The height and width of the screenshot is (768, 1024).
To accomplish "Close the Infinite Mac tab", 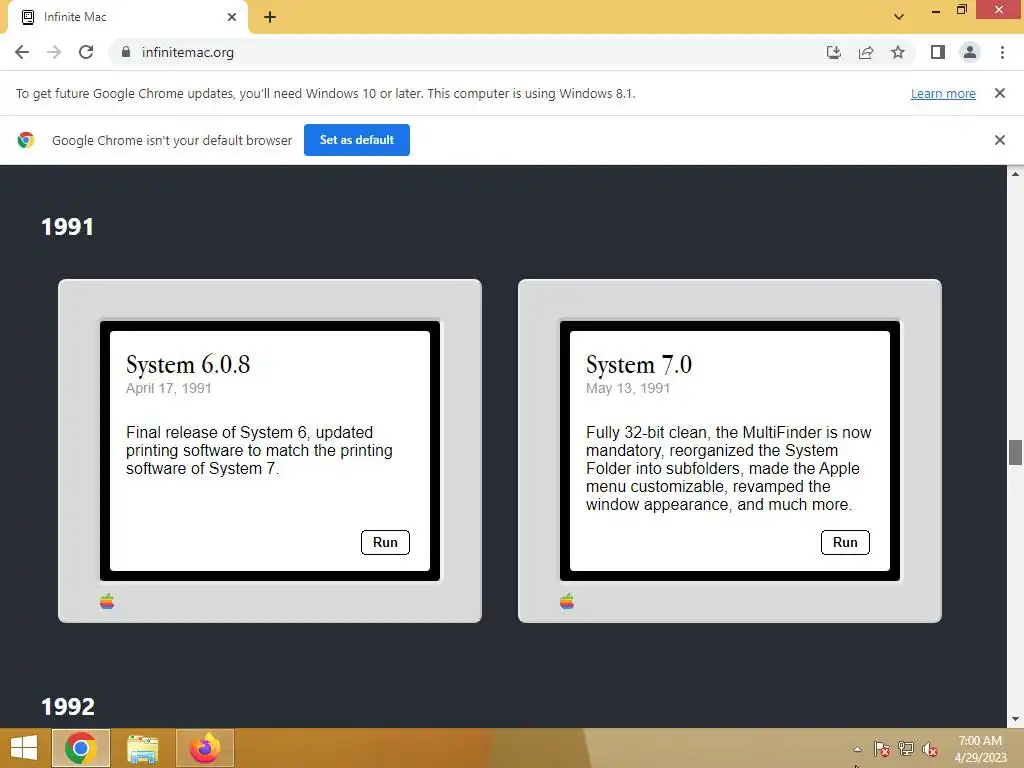I will pos(232,17).
